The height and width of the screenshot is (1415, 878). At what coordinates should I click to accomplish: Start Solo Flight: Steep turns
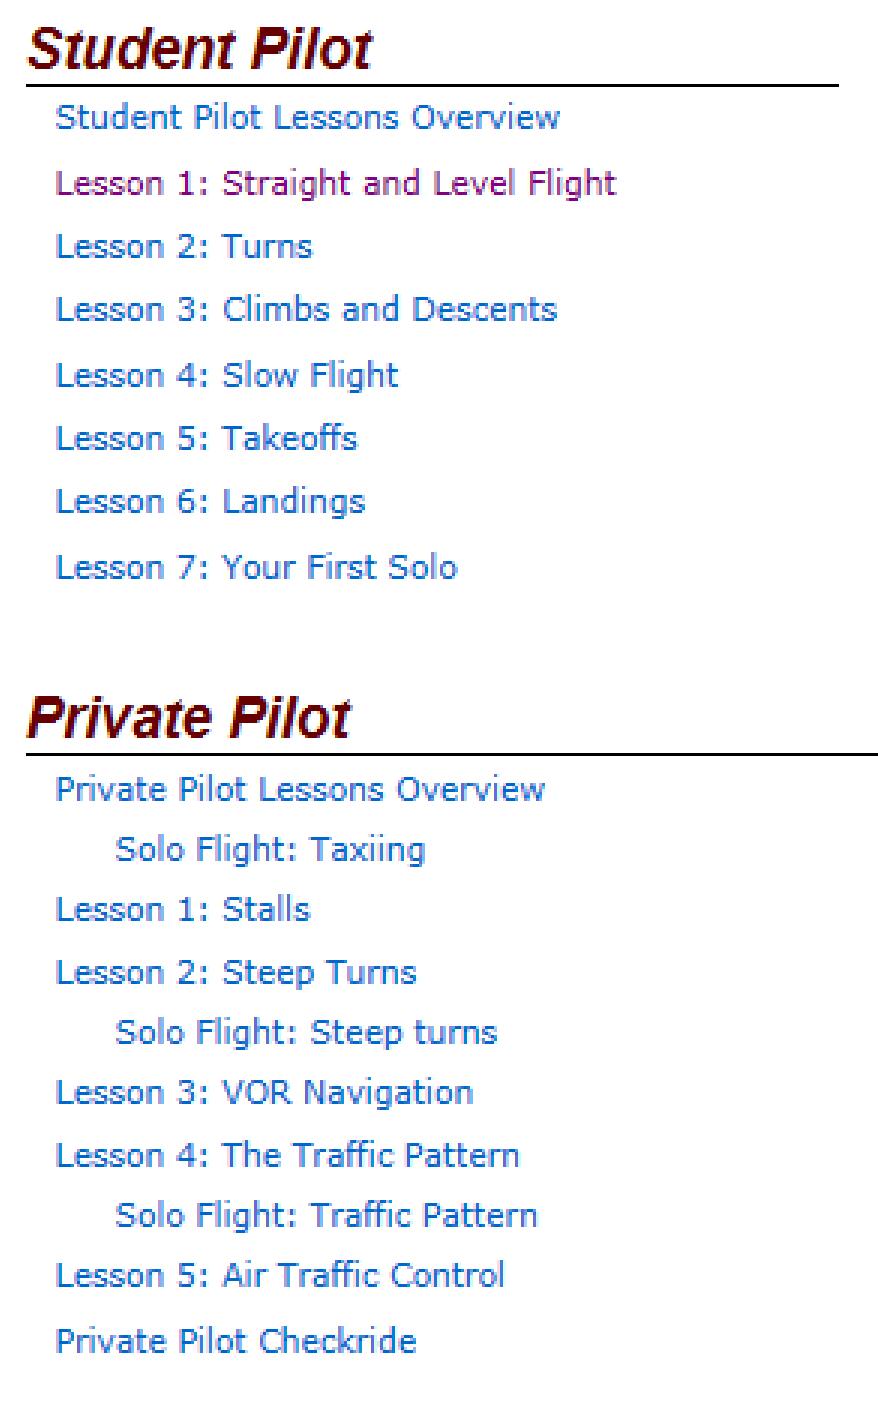[x=306, y=1032]
